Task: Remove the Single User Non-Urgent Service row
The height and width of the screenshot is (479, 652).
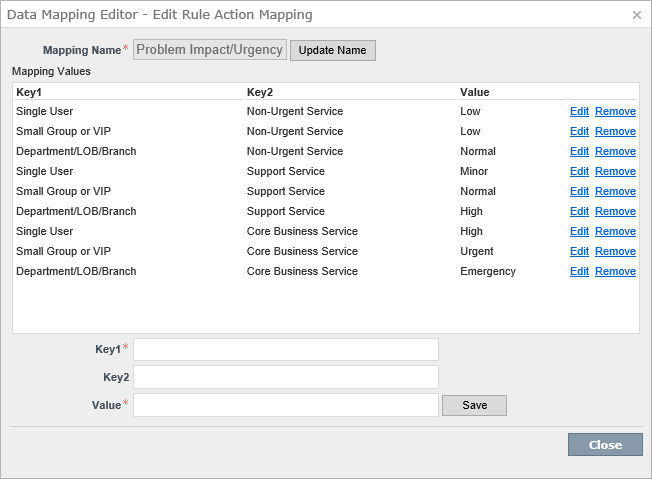Action: click(615, 111)
